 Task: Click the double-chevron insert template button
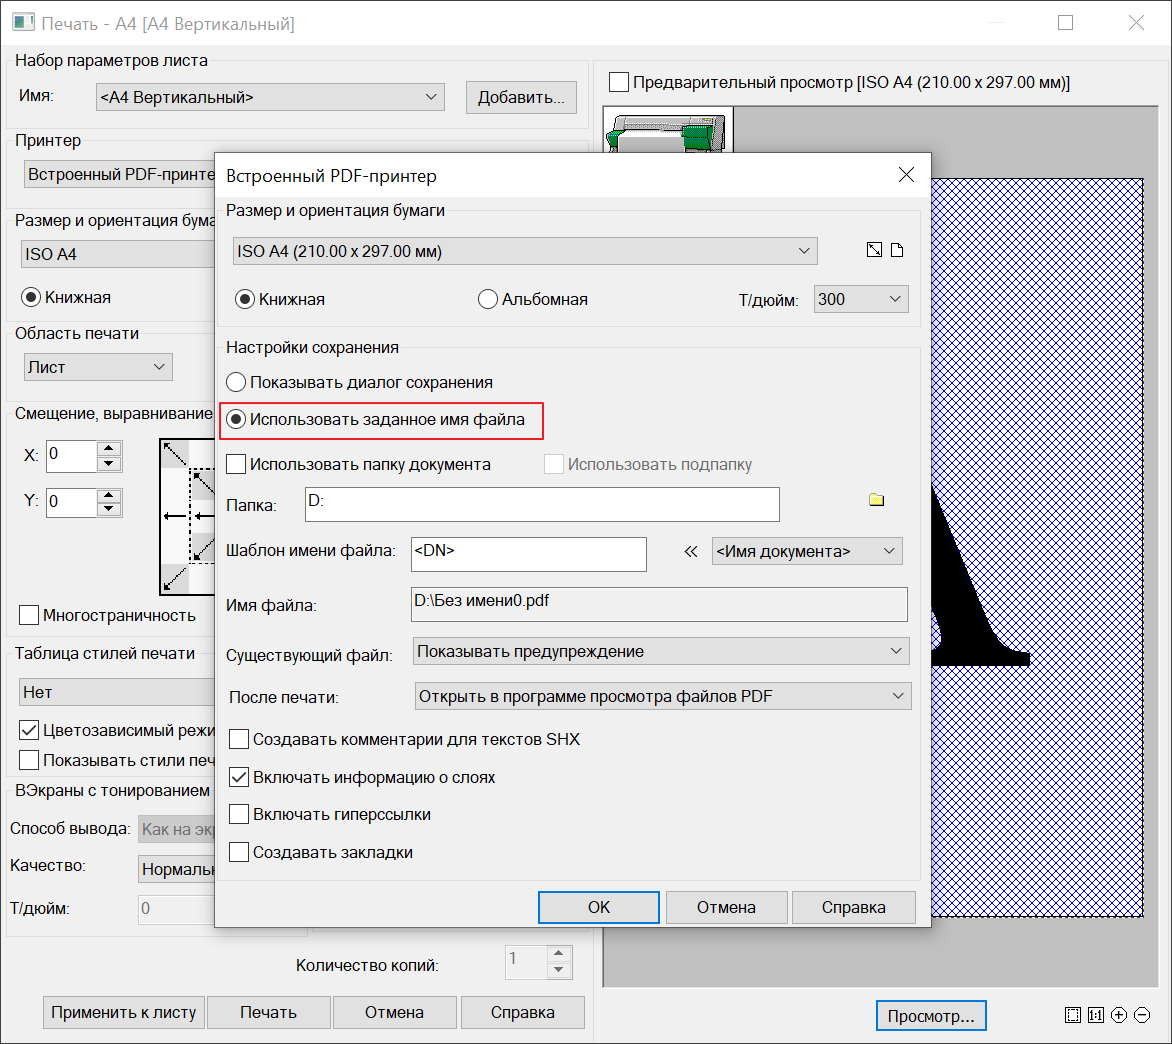coord(690,551)
